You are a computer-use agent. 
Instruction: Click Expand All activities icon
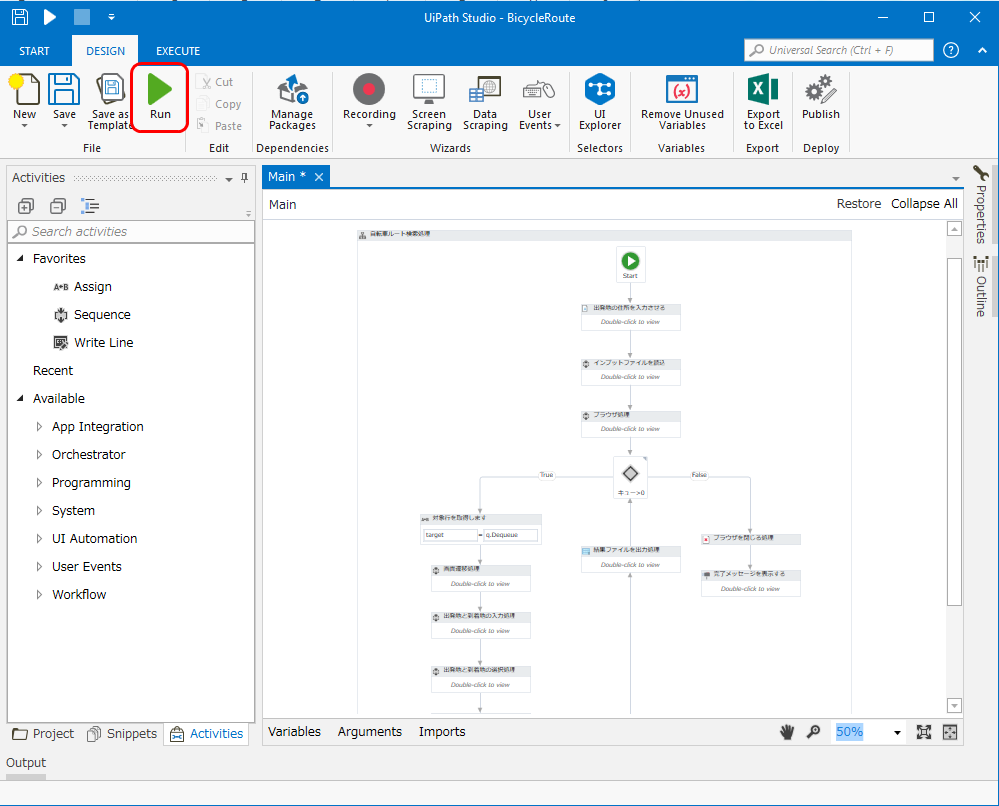tap(26, 206)
